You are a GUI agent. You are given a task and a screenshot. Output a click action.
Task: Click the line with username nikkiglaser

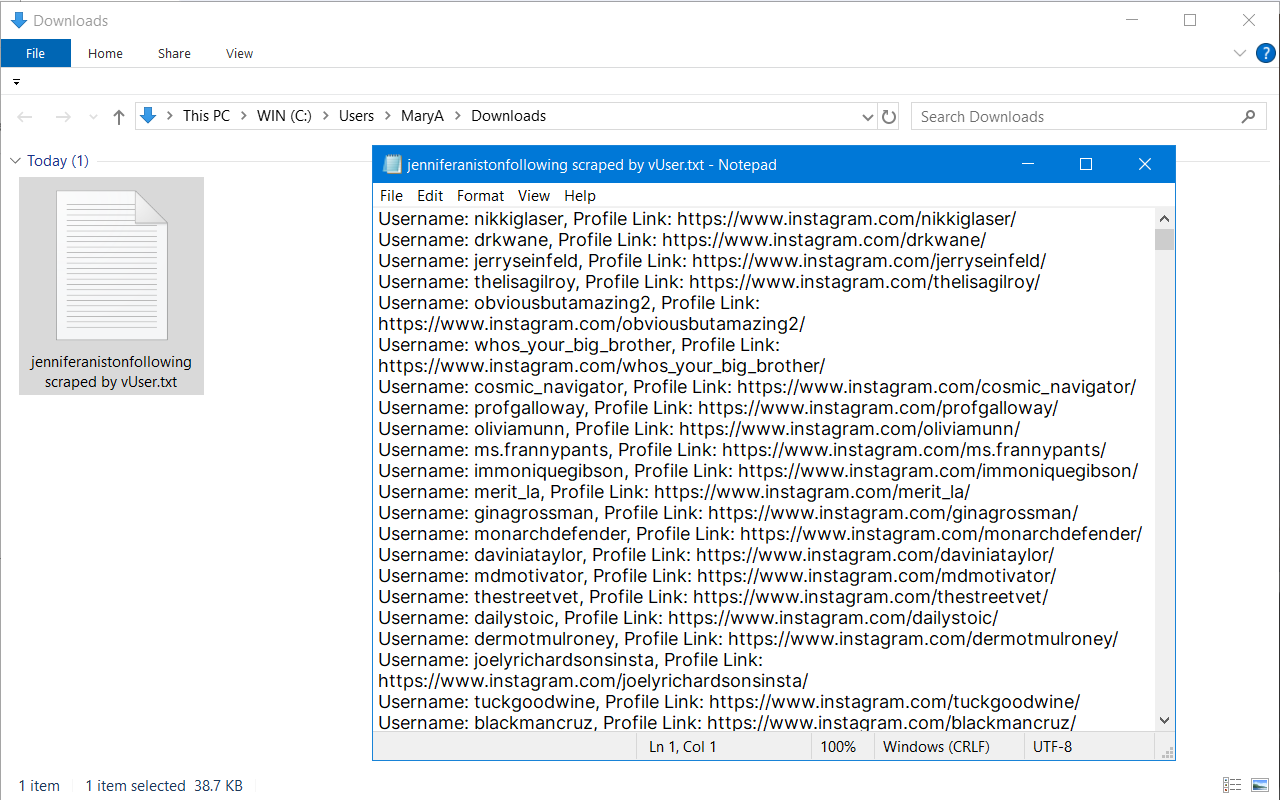tap(697, 219)
